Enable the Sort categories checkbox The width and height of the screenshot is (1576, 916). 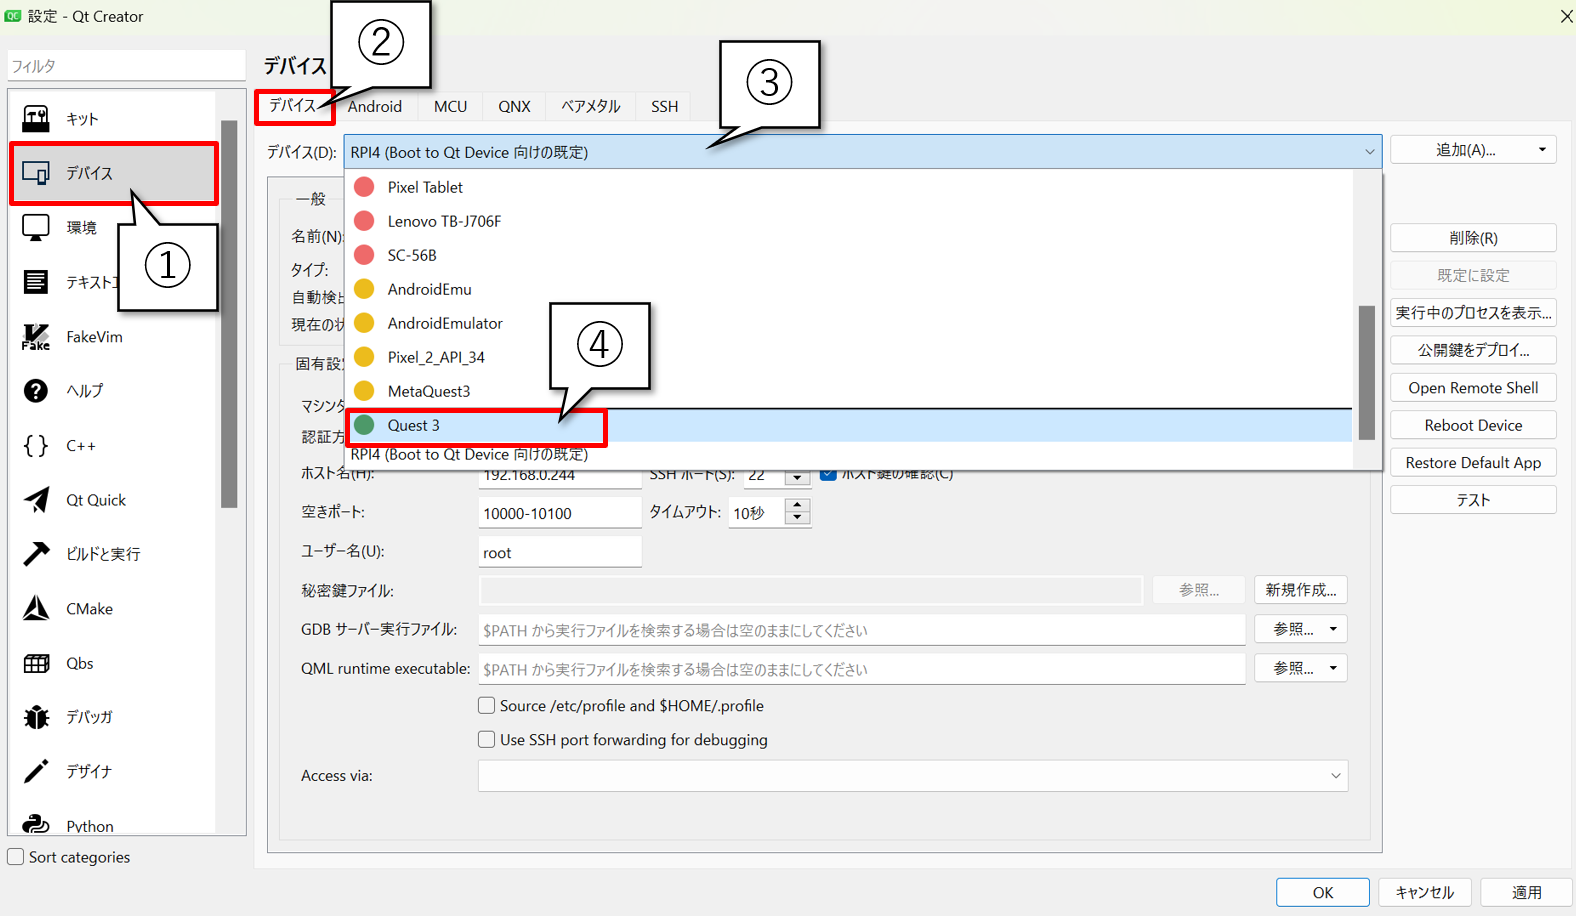point(16,857)
